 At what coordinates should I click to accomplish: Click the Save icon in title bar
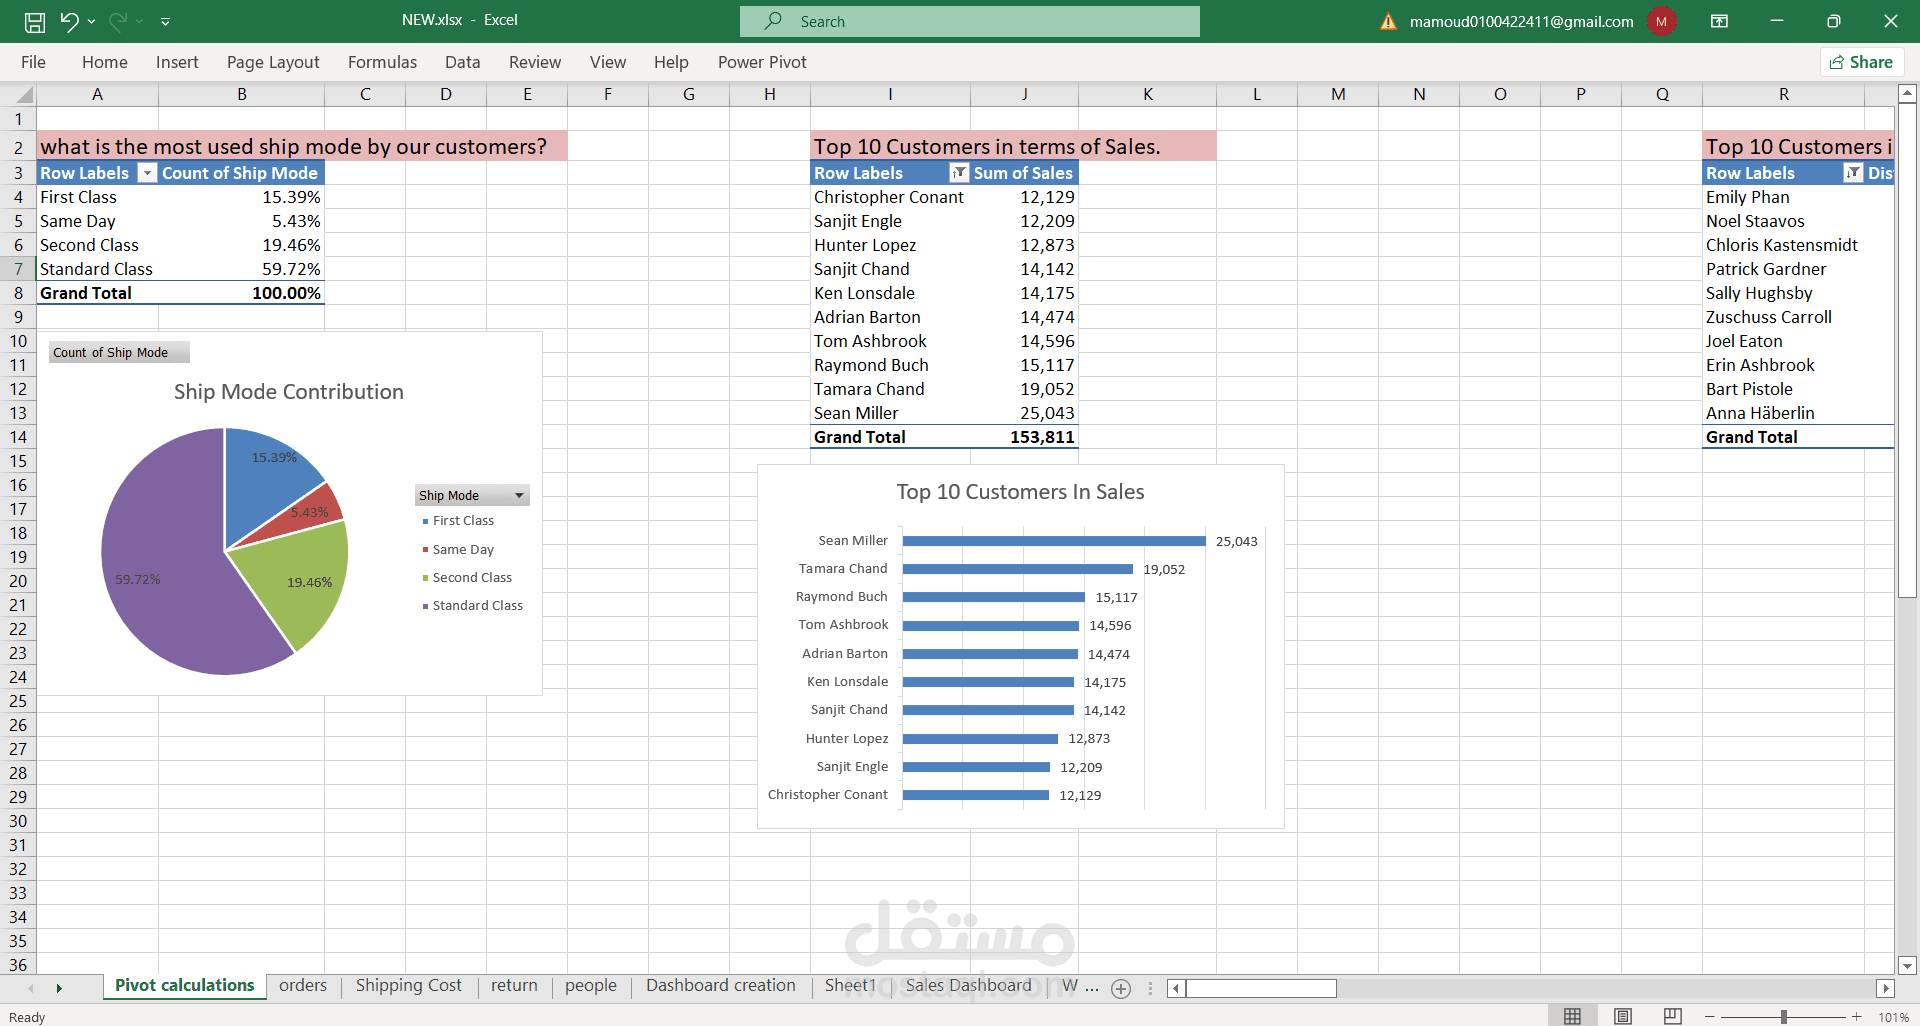point(35,21)
